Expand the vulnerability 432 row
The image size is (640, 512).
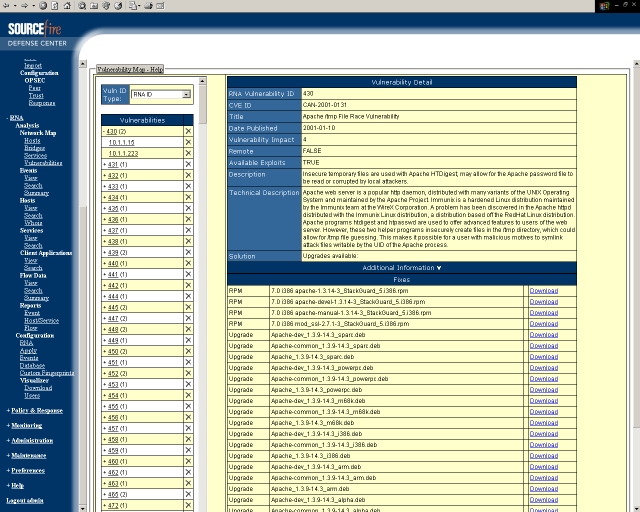pyautogui.click(x=104, y=176)
